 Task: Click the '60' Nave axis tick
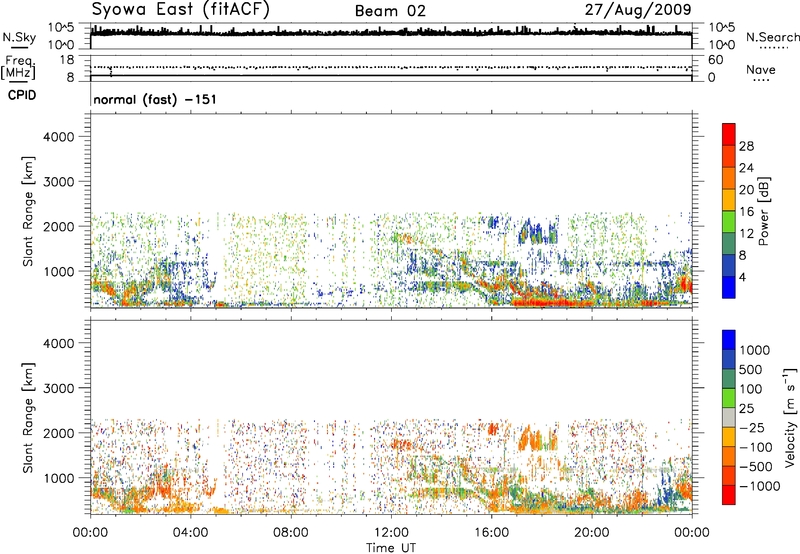[x=715, y=60]
